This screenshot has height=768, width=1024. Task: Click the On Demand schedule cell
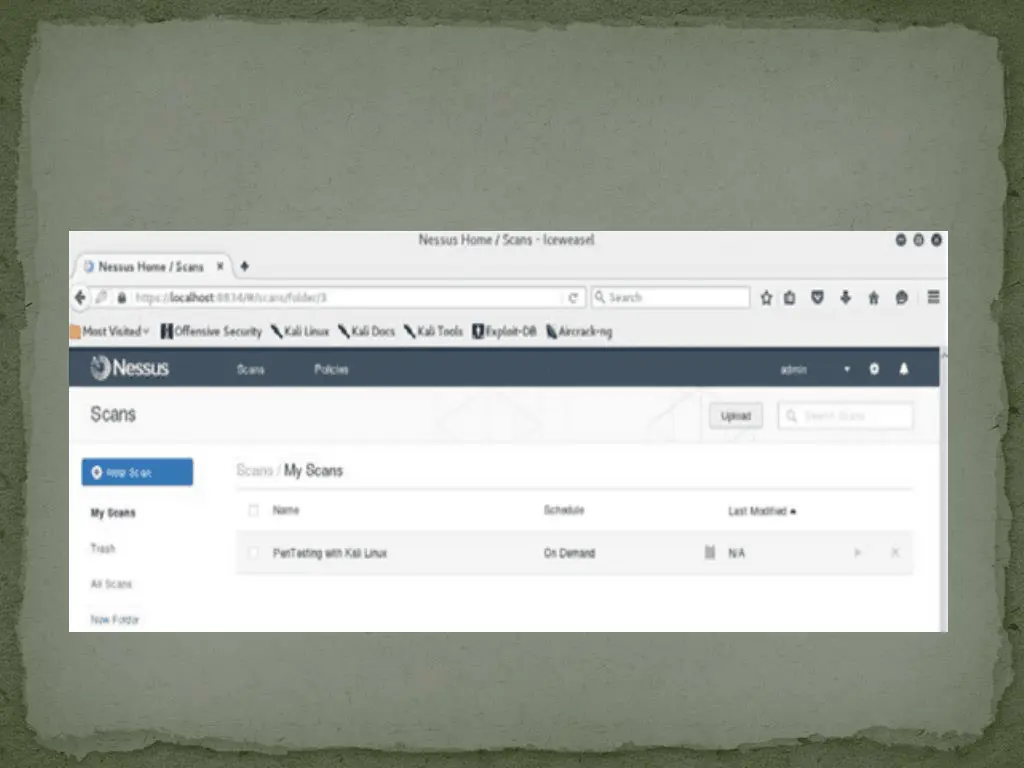pos(569,553)
